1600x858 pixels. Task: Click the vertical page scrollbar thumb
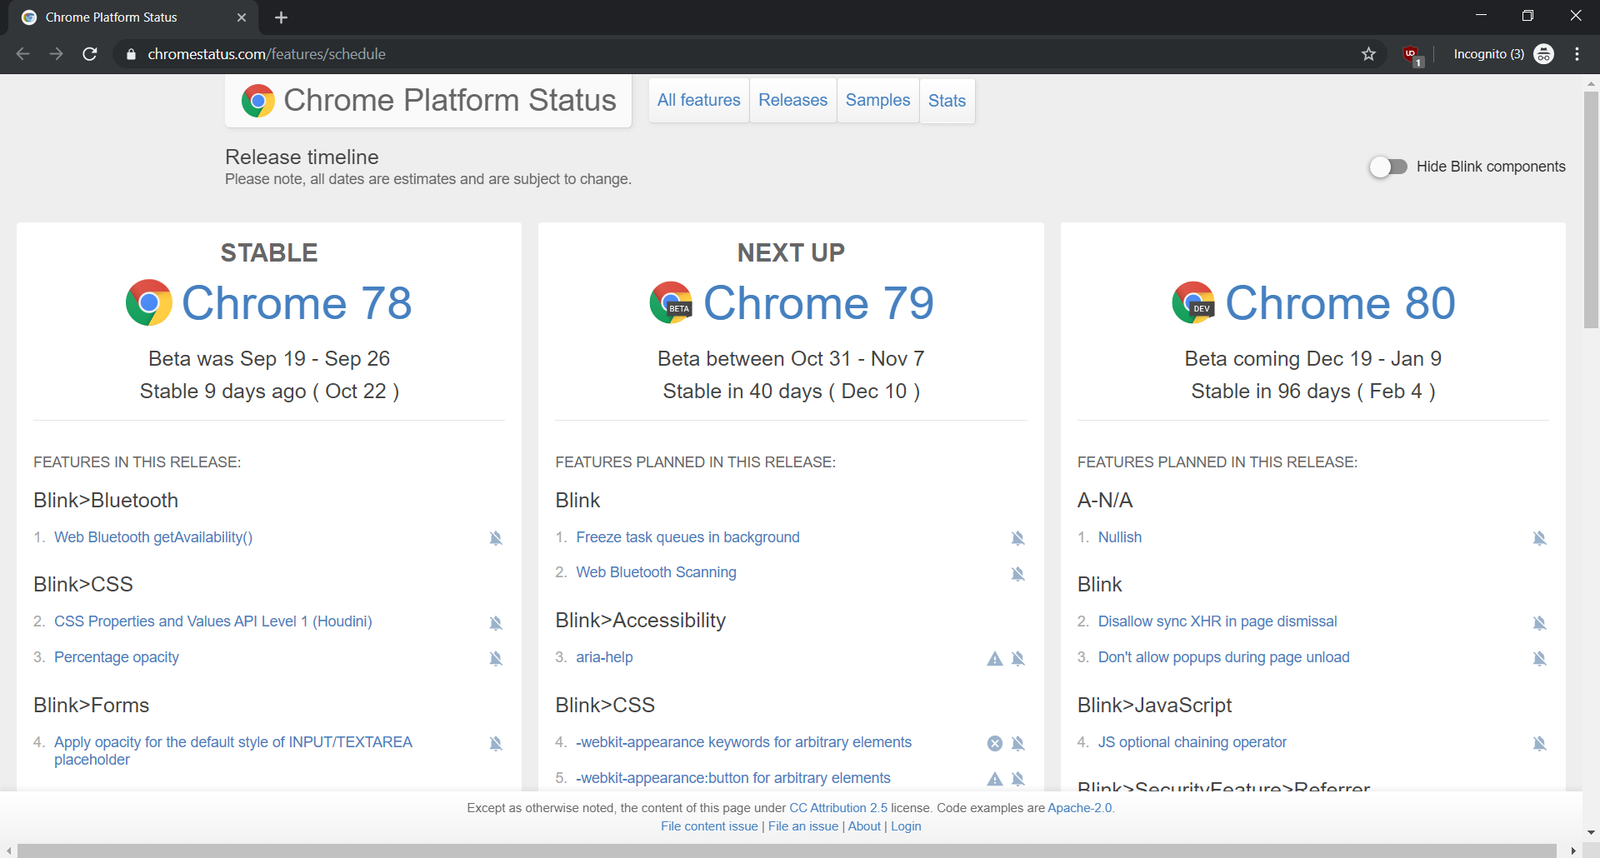pyautogui.click(x=1590, y=210)
